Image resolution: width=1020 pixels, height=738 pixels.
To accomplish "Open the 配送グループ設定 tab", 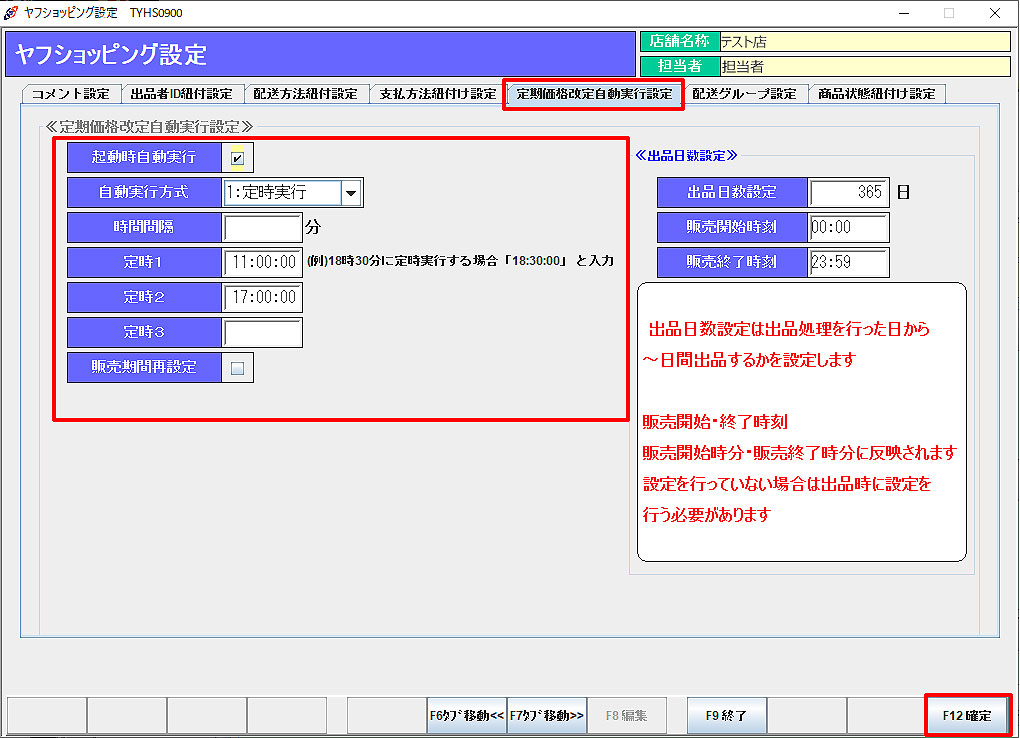I will (744, 94).
